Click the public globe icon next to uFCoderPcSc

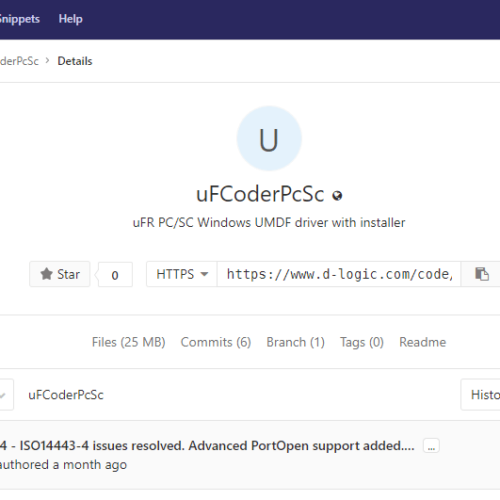click(337, 196)
